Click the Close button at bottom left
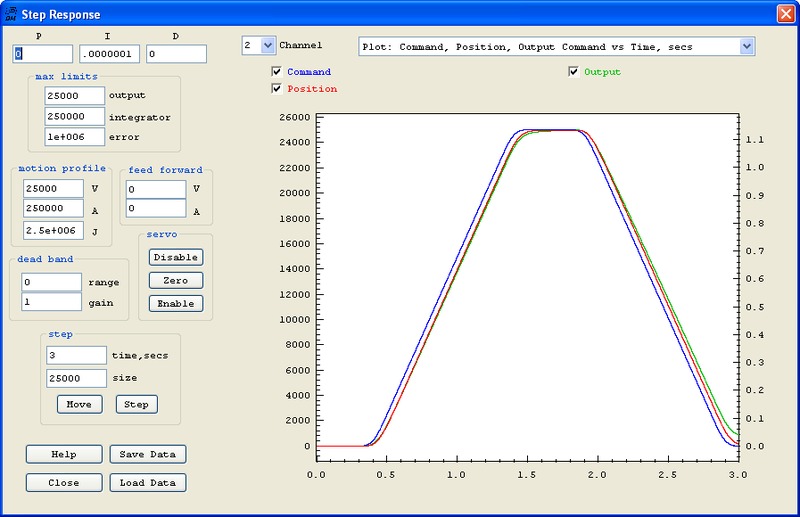 coord(64,482)
